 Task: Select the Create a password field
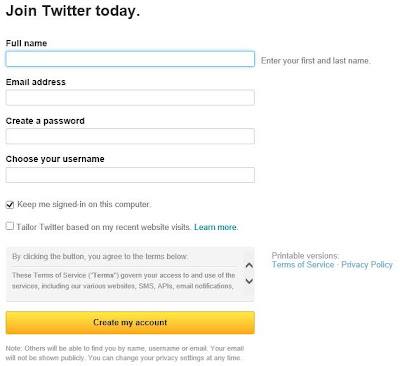(130, 136)
